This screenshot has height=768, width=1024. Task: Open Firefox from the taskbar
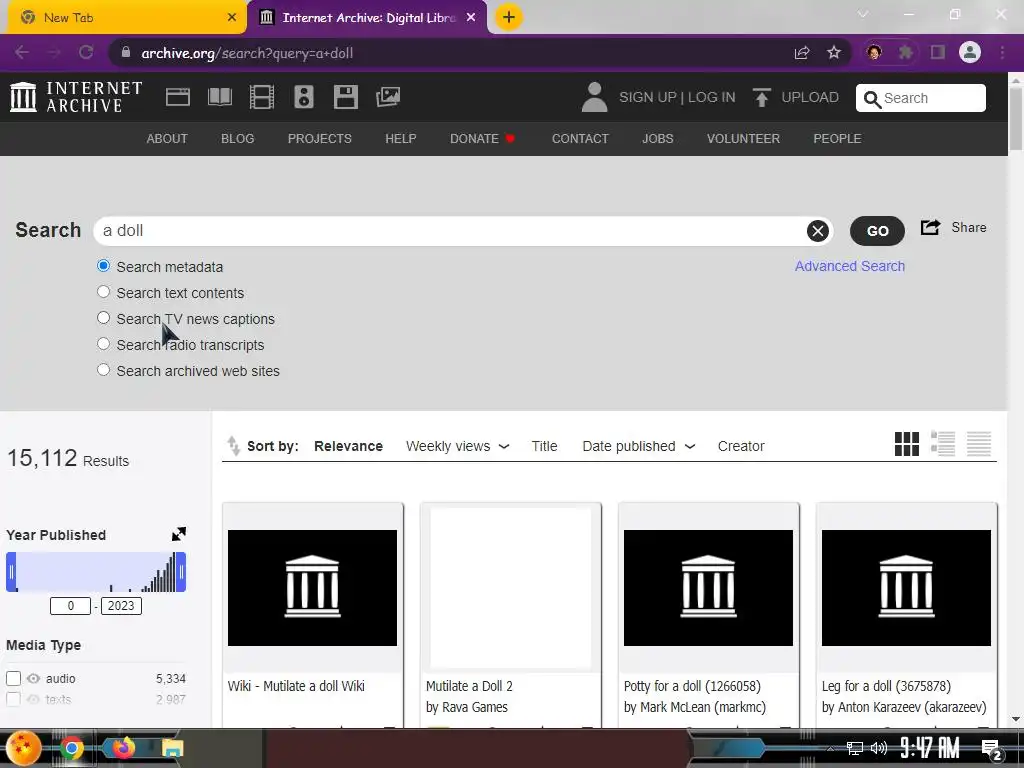(x=123, y=748)
